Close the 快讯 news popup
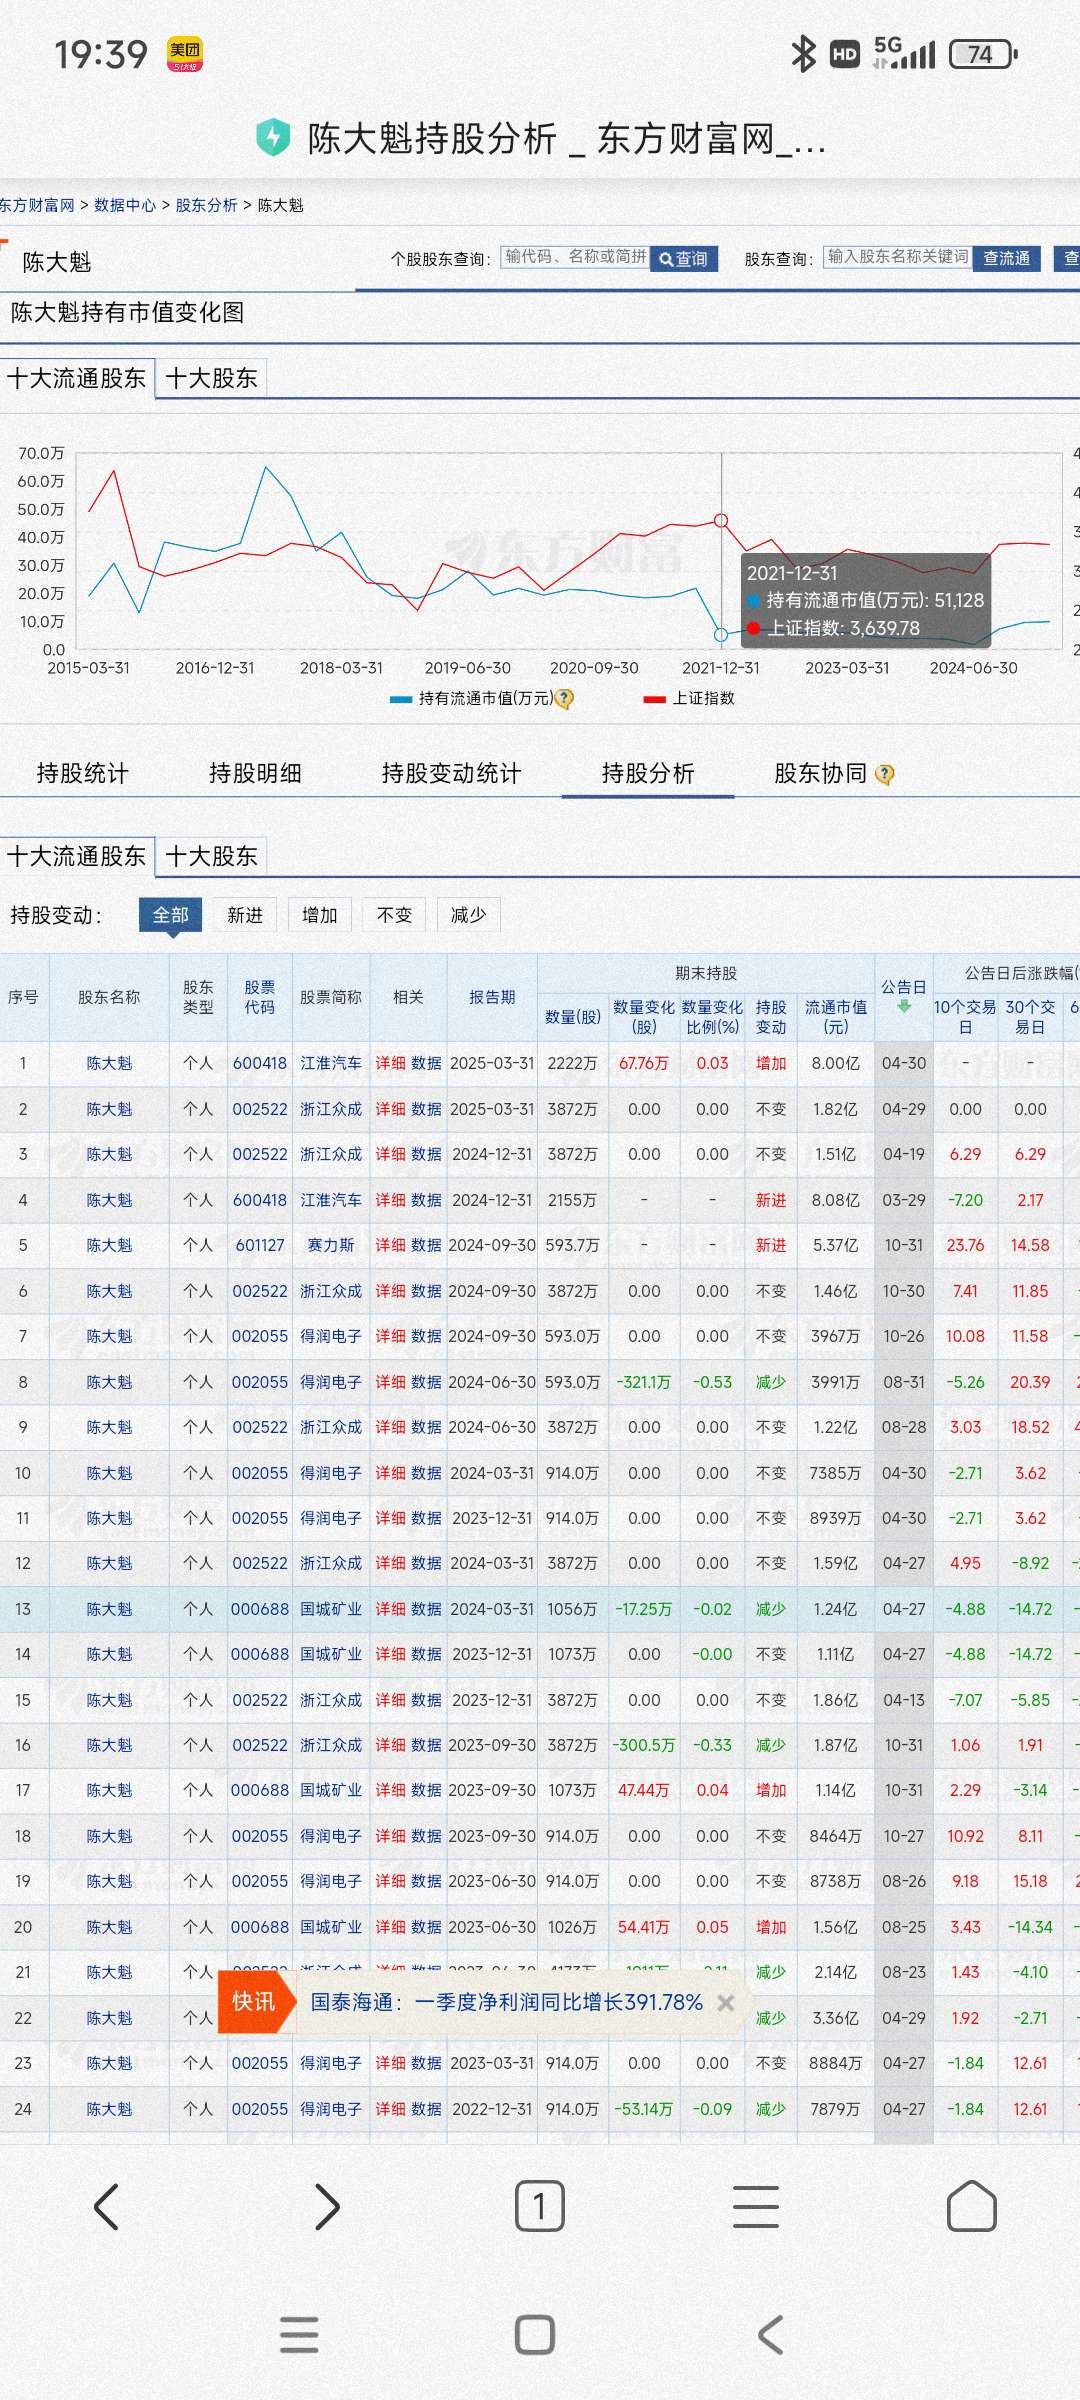1080x2400 pixels. tap(726, 2003)
